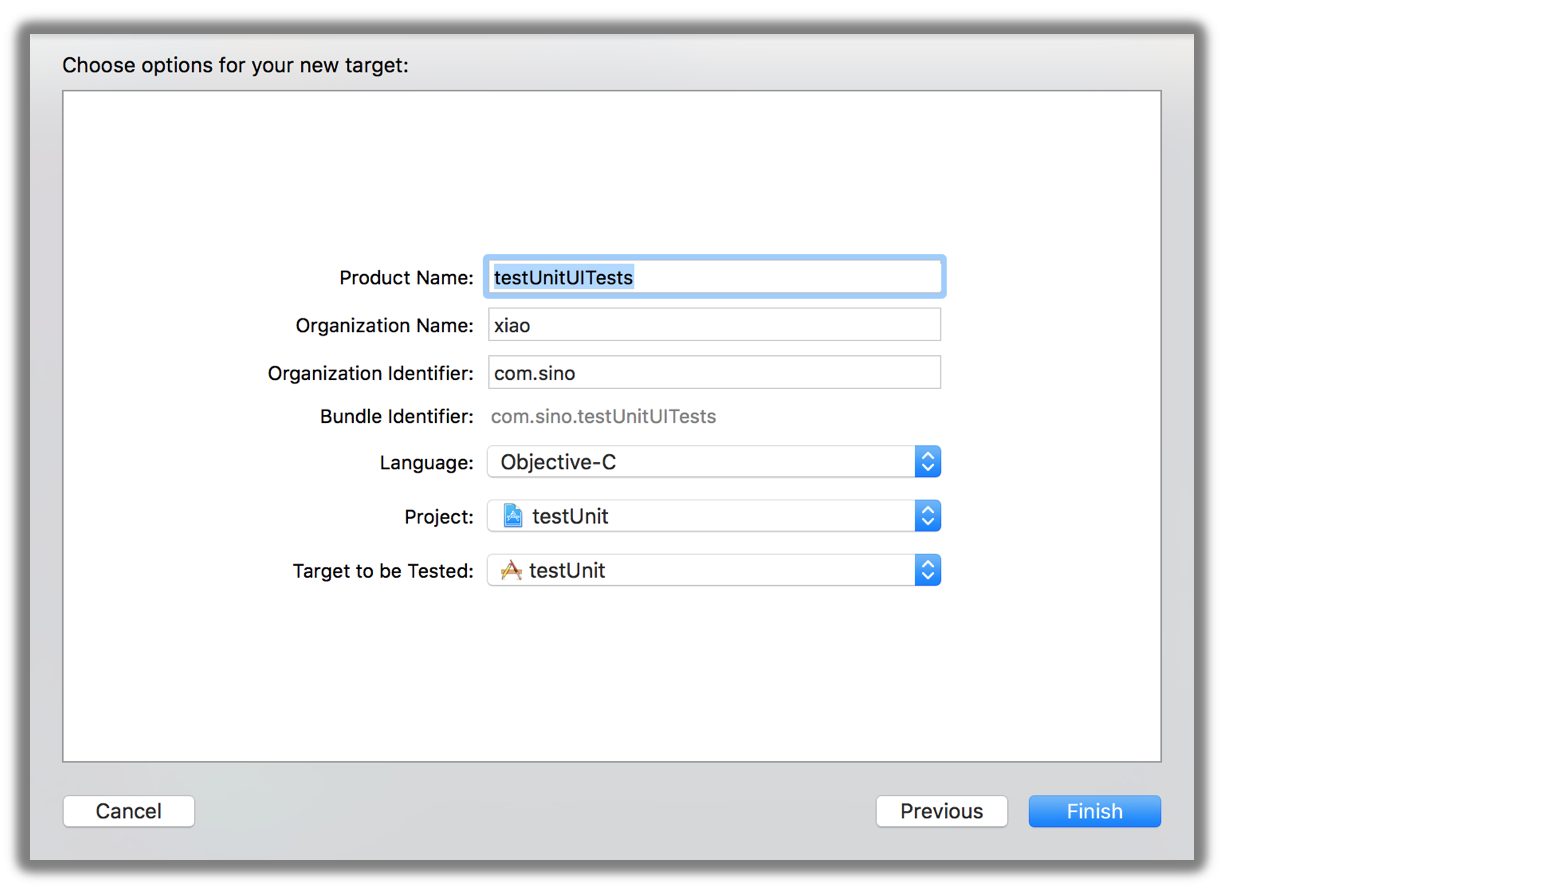The height and width of the screenshot is (894, 1556).
Task: Open the Language dropdown showing Objective-C
Action: [x=700, y=462]
